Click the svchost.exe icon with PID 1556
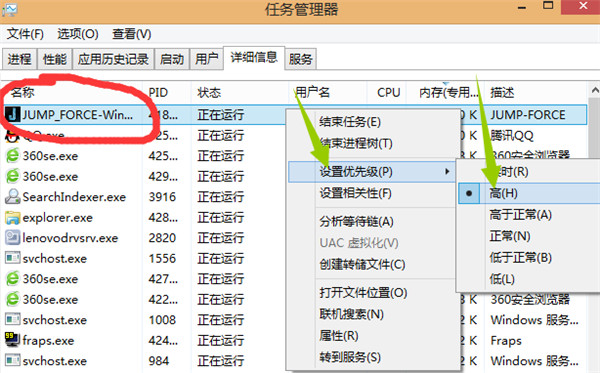The height and width of the screenshot is (373, 600). tap(12, 258)
